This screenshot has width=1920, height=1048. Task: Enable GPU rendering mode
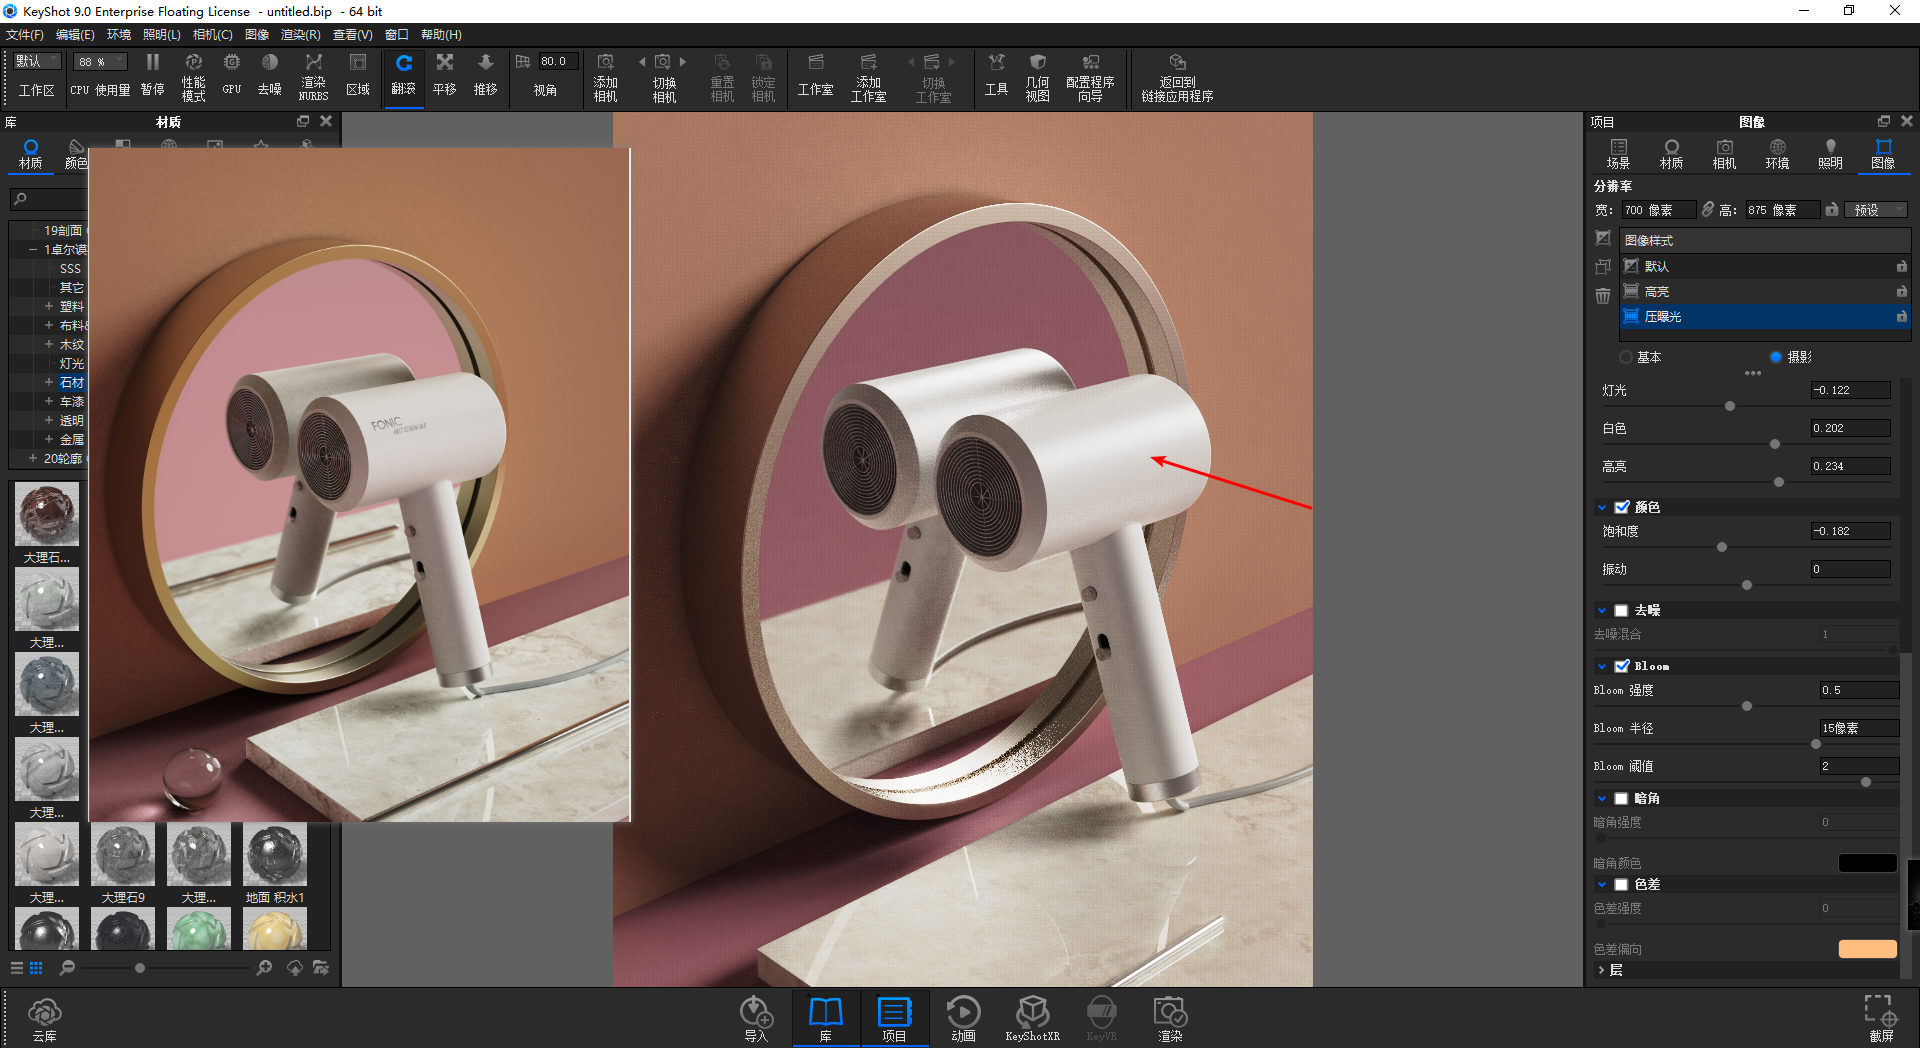tap(232, 75)
